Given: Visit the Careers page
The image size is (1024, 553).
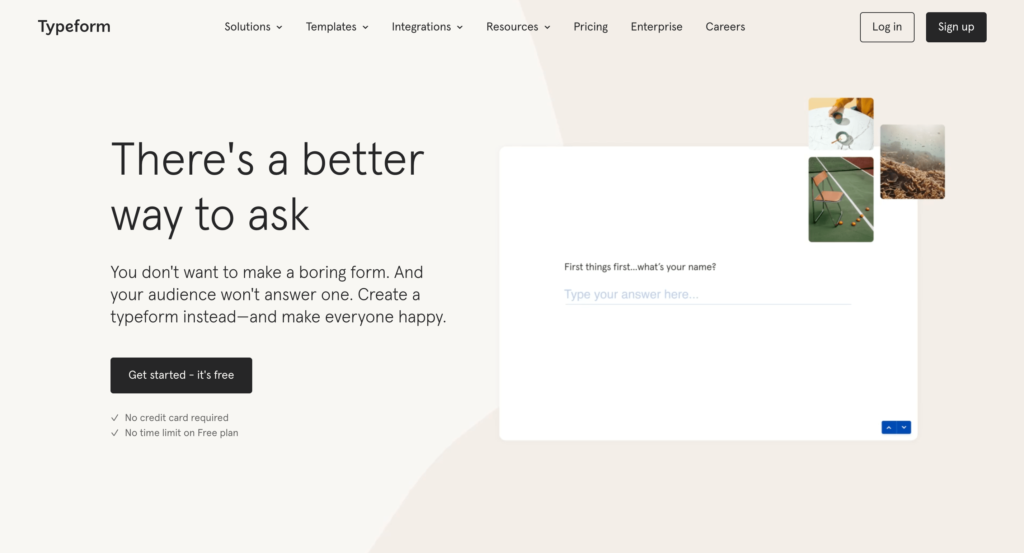Looking at the screenshot, I should (725, 27).
